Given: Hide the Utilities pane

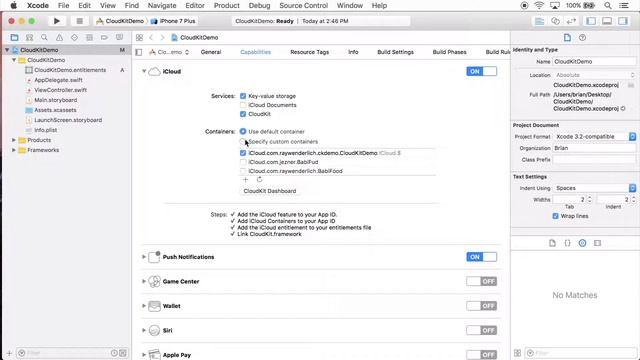Looking at the screenshot, I should pos(623,21).
